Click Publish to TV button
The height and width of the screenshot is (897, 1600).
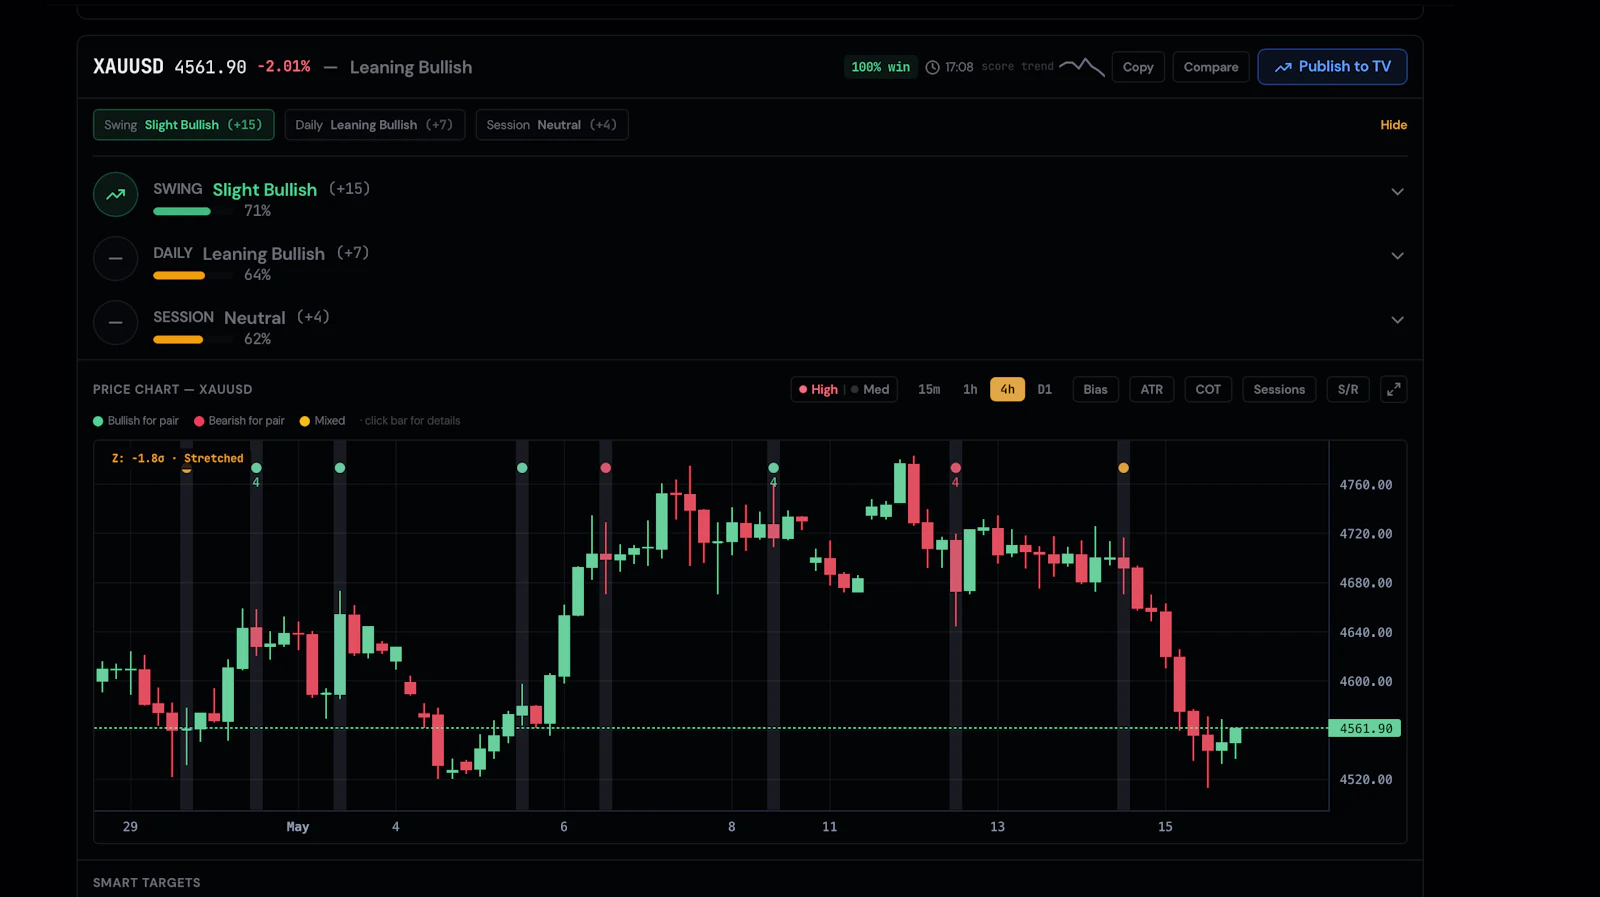click(1332, 67)
